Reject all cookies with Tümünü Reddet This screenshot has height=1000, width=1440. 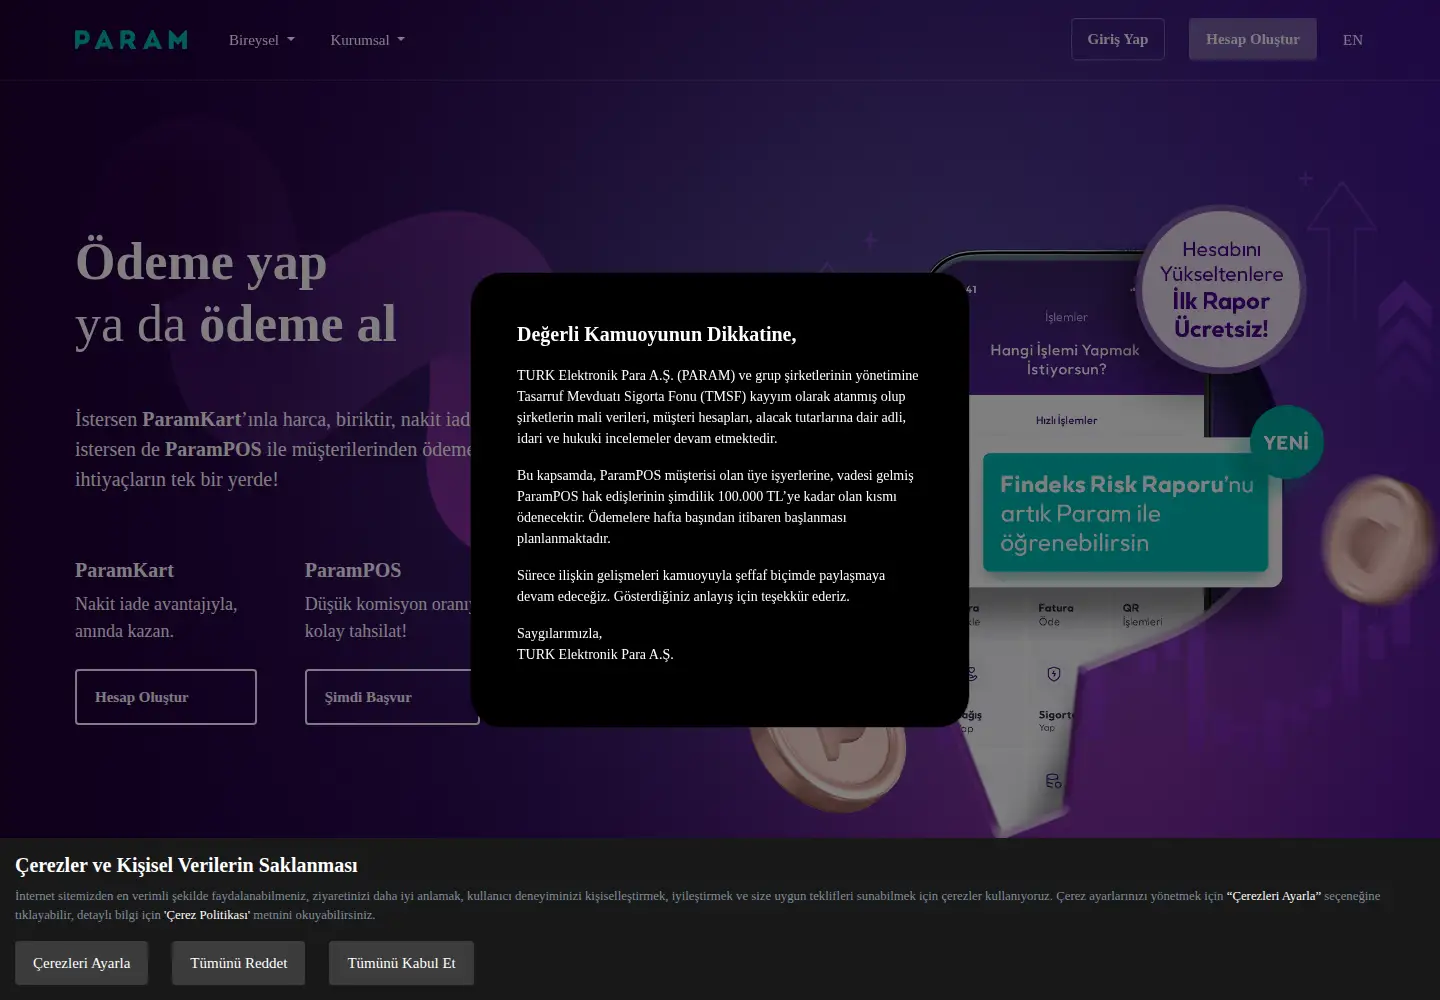tap(239, 963)
